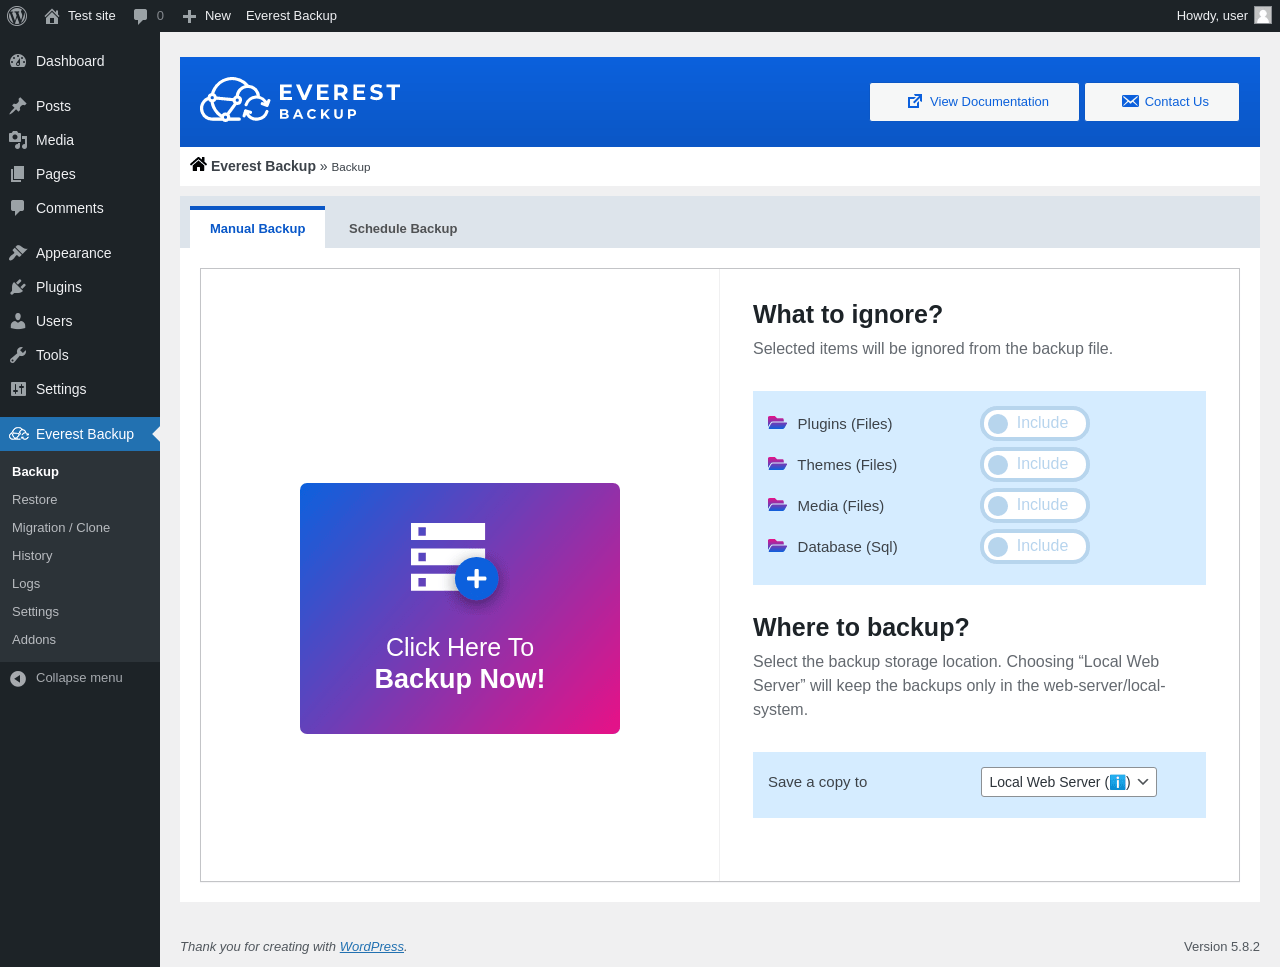
Task: Open Everest Backup Settings submenu item
Action: (80, 612)
